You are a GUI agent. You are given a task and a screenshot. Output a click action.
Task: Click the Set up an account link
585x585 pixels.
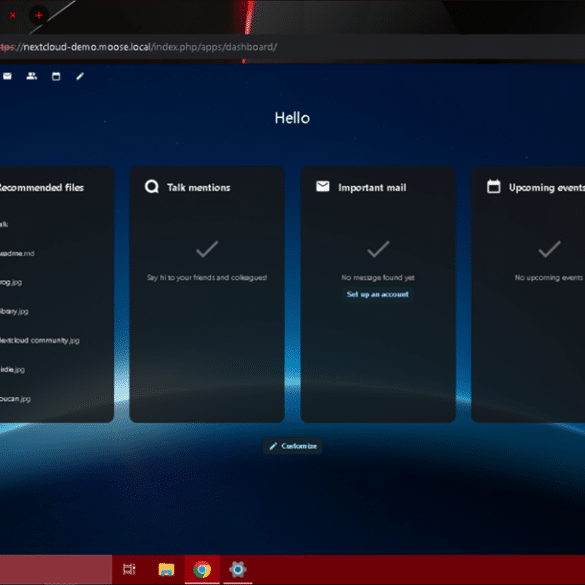378,294
